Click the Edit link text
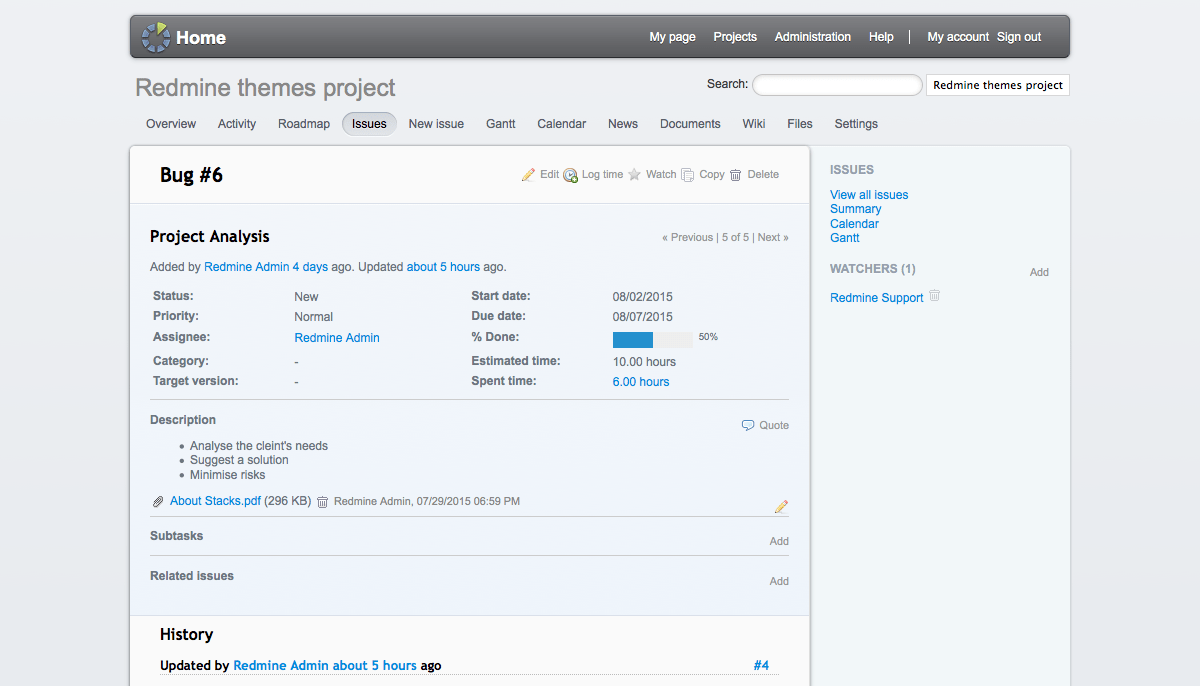The image size is (1200, 686). point(549,174)
